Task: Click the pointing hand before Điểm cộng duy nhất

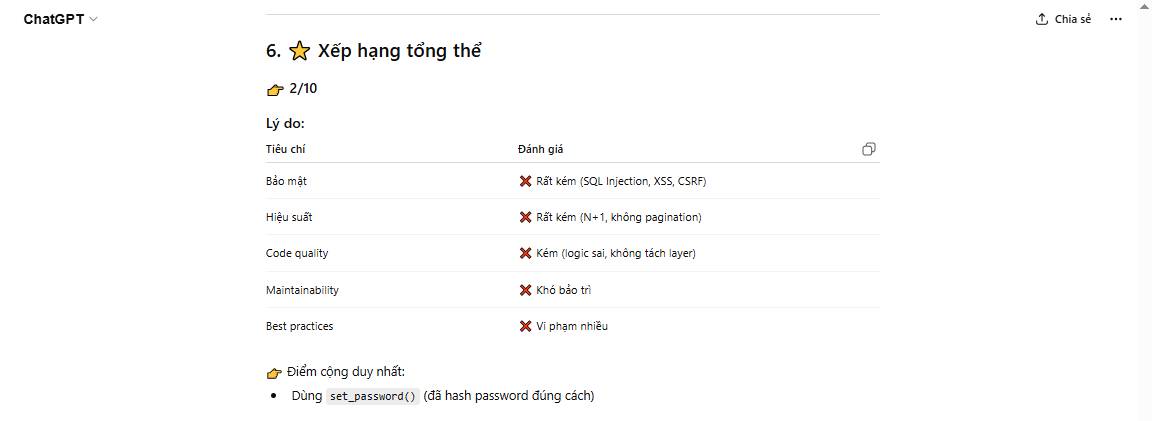Action: click(x=275, y=373)
